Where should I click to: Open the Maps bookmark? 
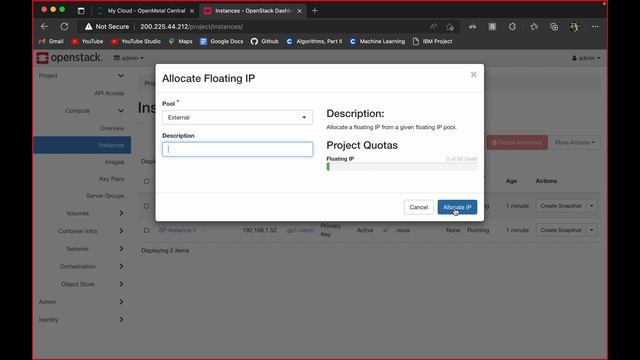point(180,41)
